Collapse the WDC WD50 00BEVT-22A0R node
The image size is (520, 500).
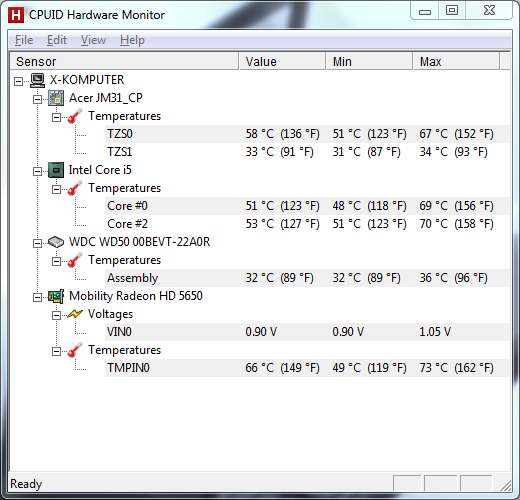pyautogui.click(x=37, y=243)
